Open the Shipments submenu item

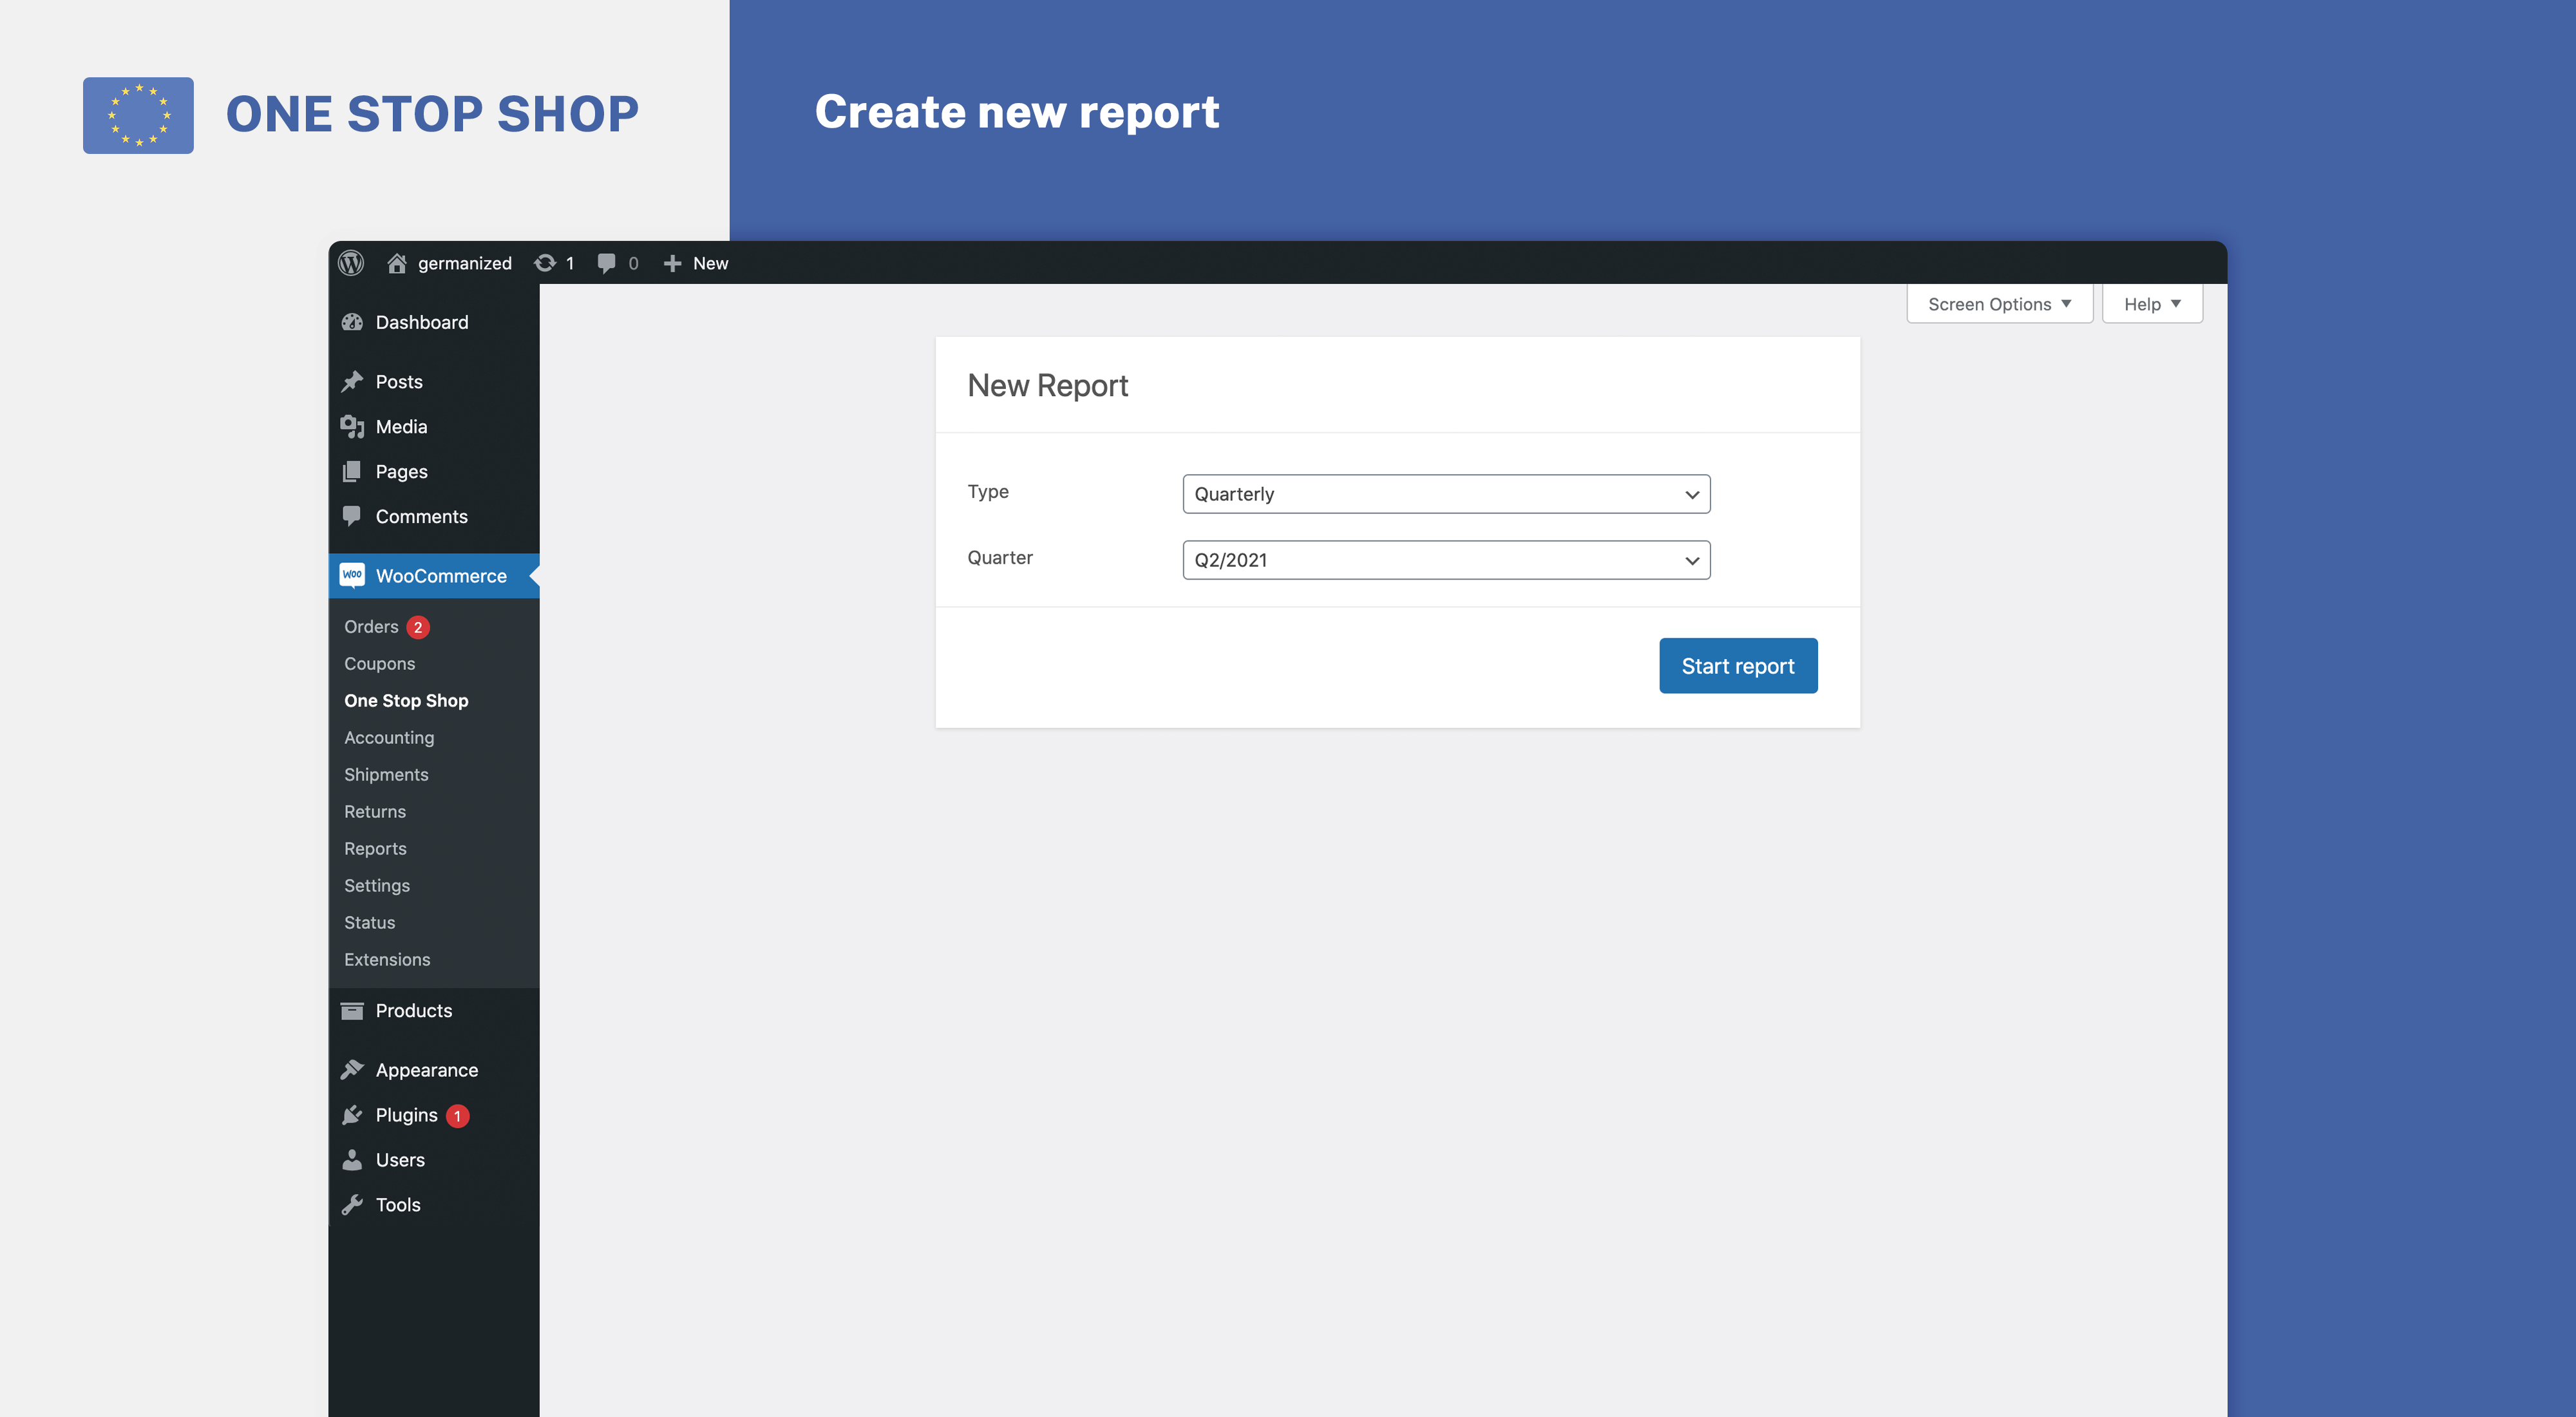(386, 775)
